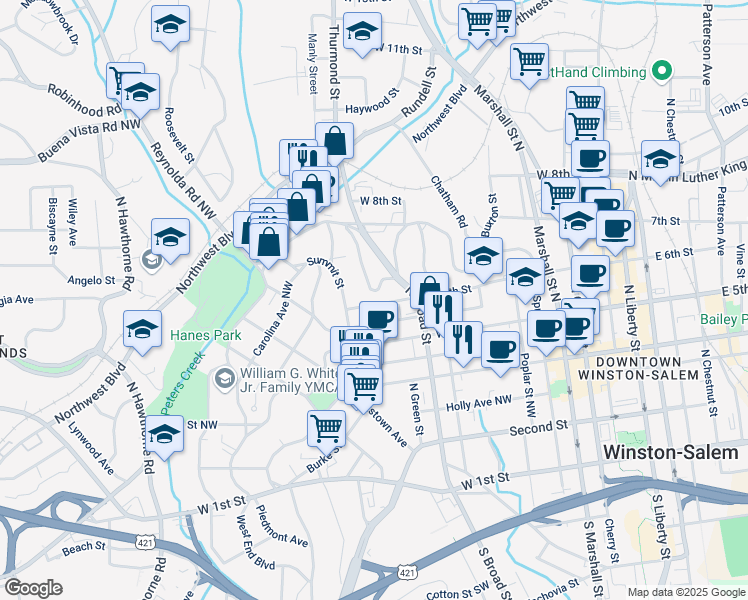The height and width of the screenshot is (600, 748).
Task: Open school marker below Burton St label
Action: click(483, 257)
